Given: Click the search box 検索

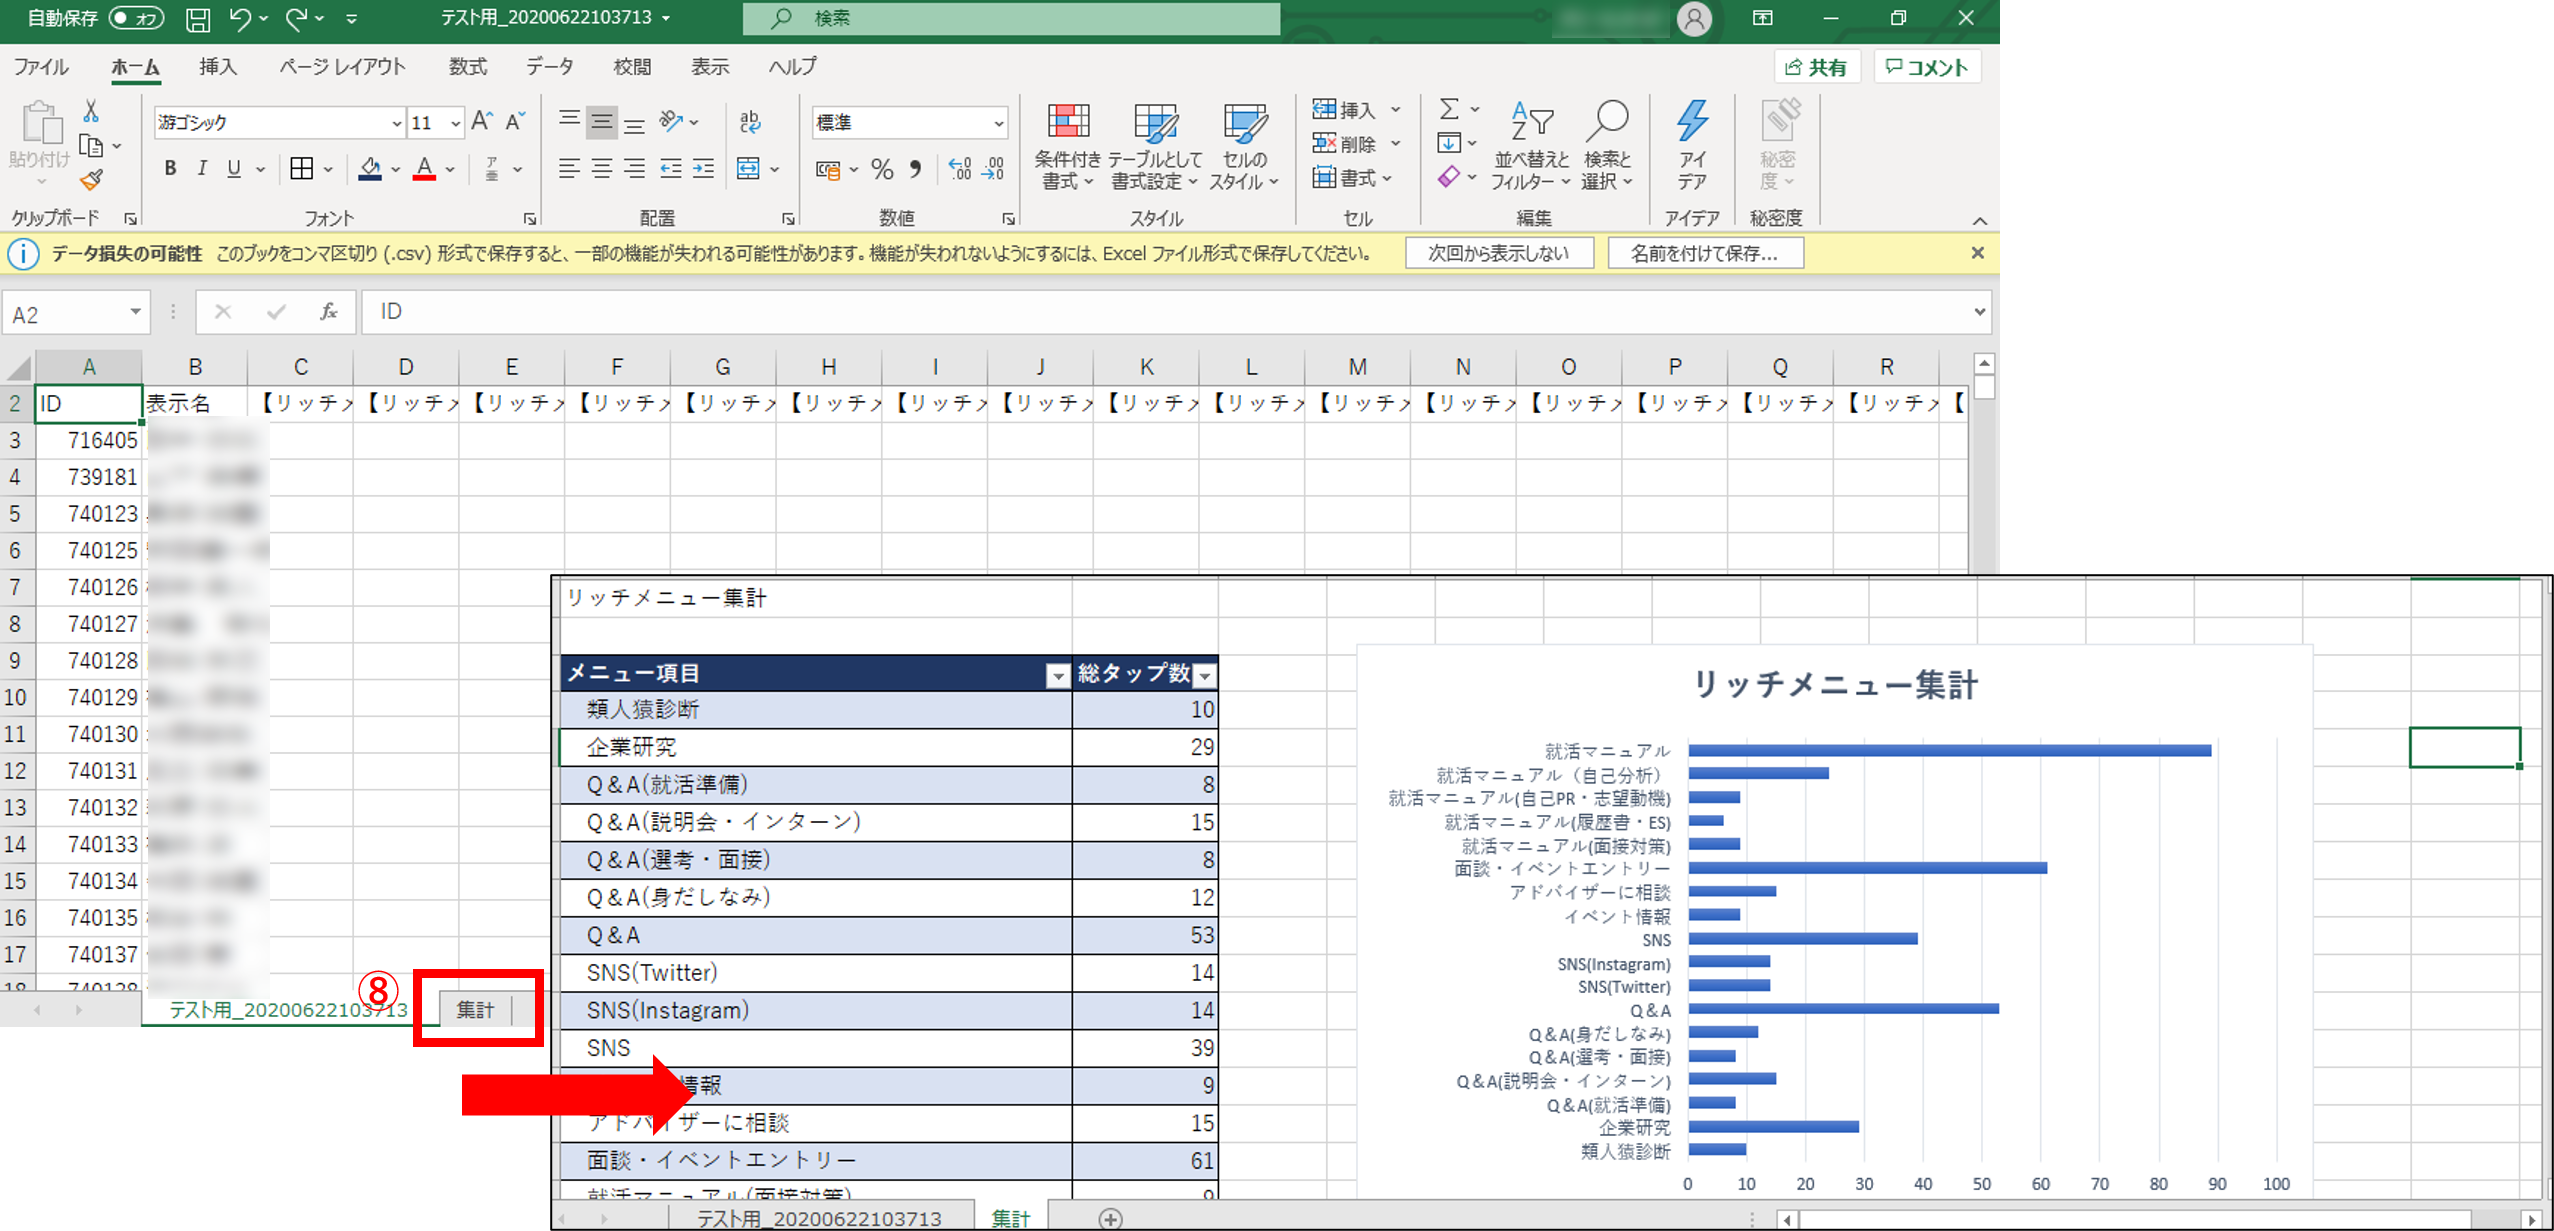Looking at the screenshot, I should (1011, 18).
